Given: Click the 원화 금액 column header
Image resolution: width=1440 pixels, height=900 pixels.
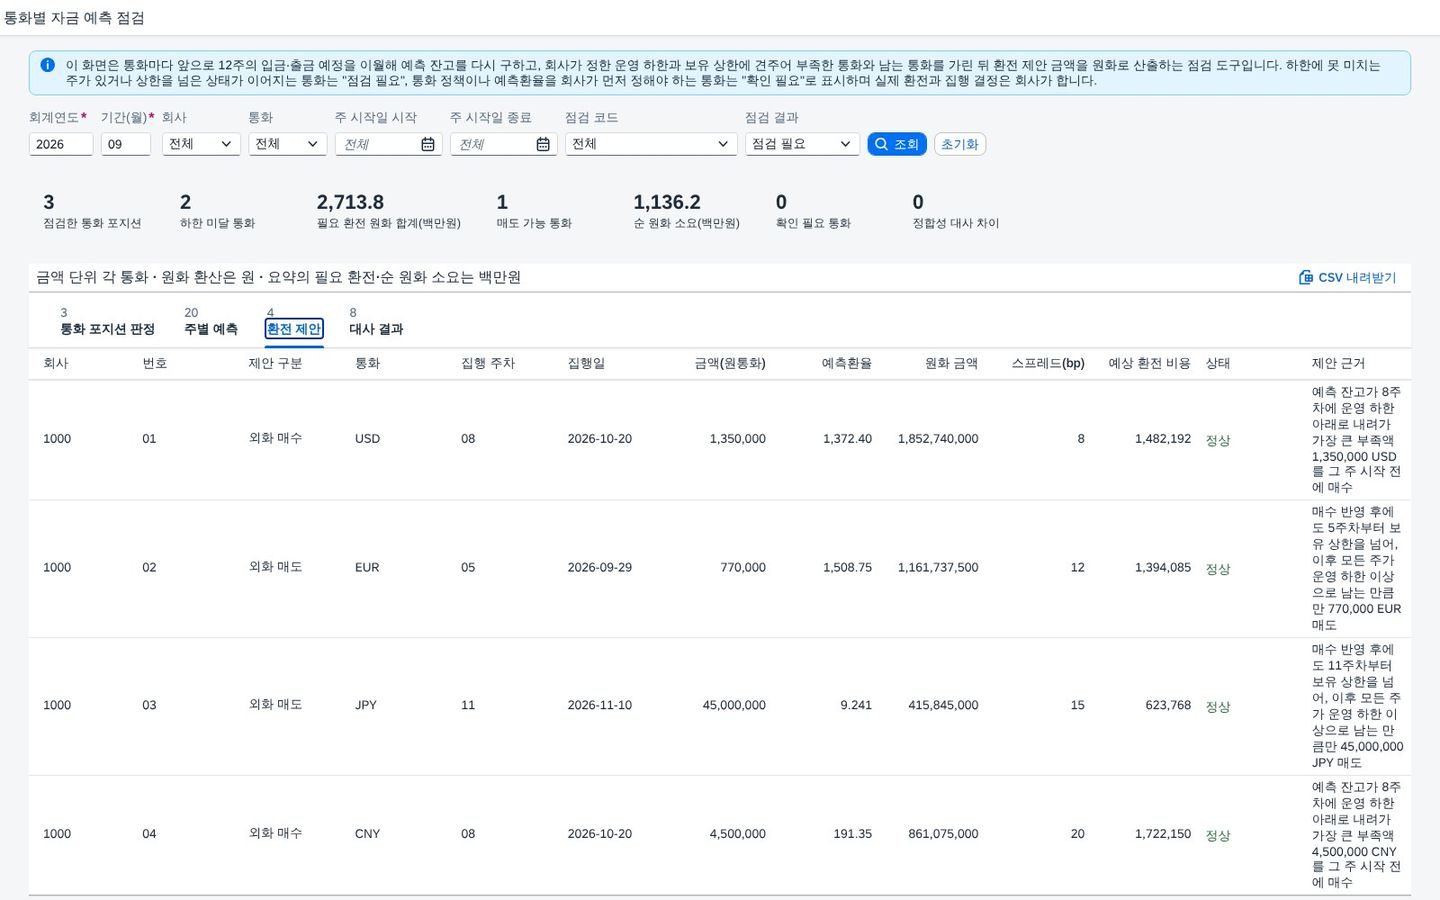Looking at the screenshot, I should click(x=951, y=363).
